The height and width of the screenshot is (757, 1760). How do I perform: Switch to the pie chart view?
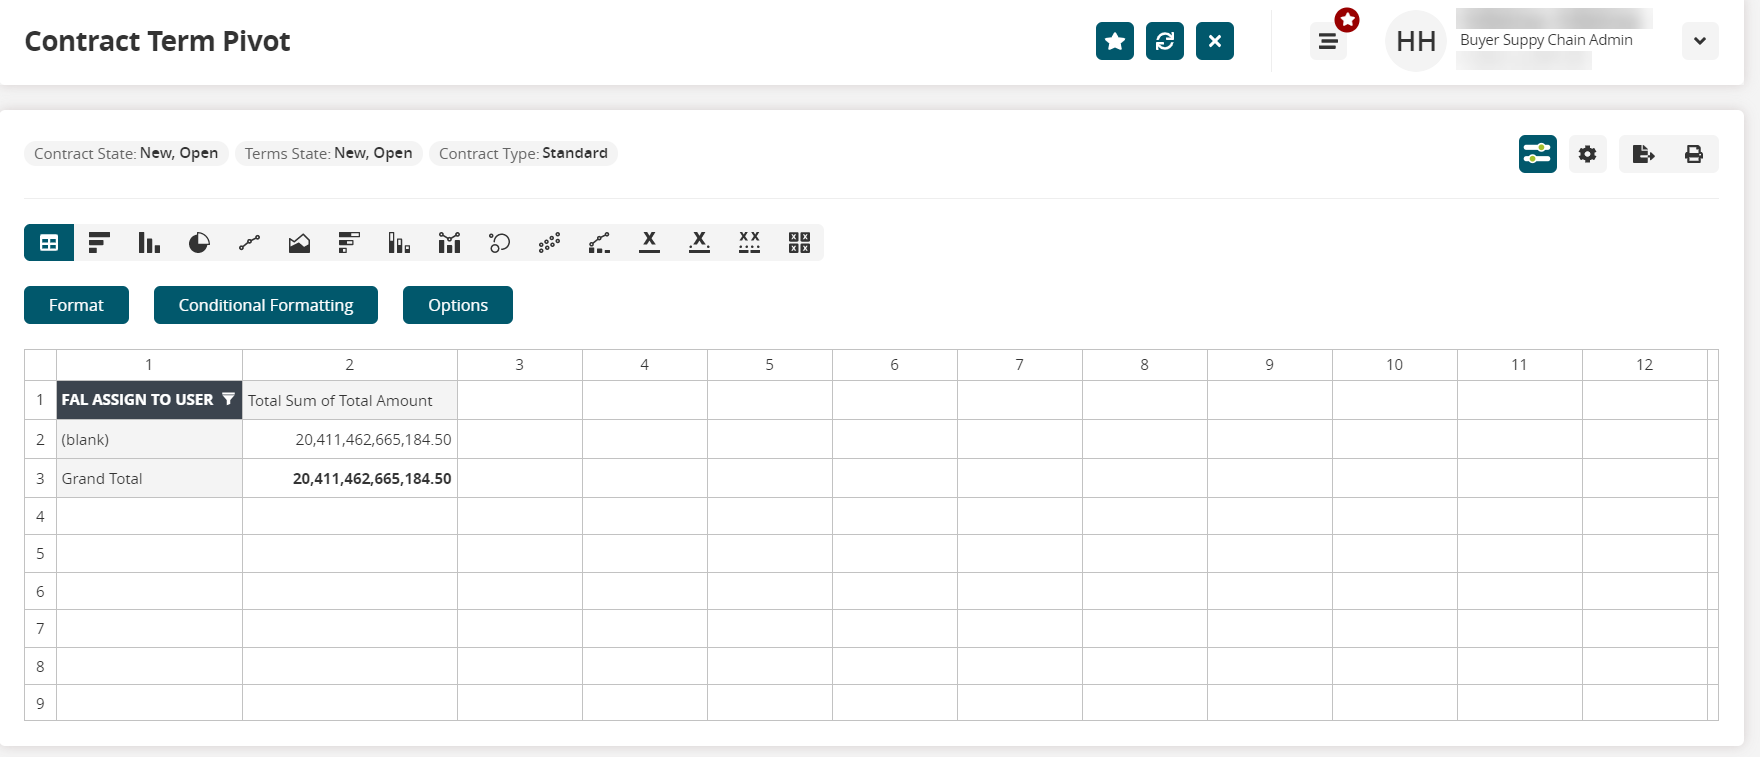tap(199, 243)
